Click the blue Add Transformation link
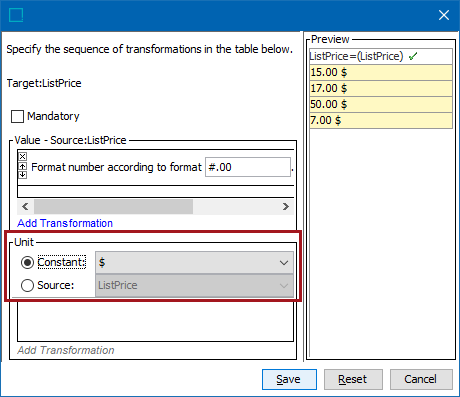460x397 pixels. (65, 223)
